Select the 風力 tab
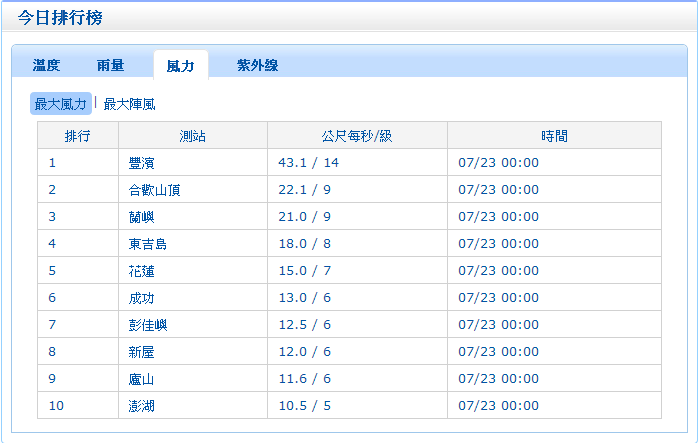699x443 pixels. 180,65
